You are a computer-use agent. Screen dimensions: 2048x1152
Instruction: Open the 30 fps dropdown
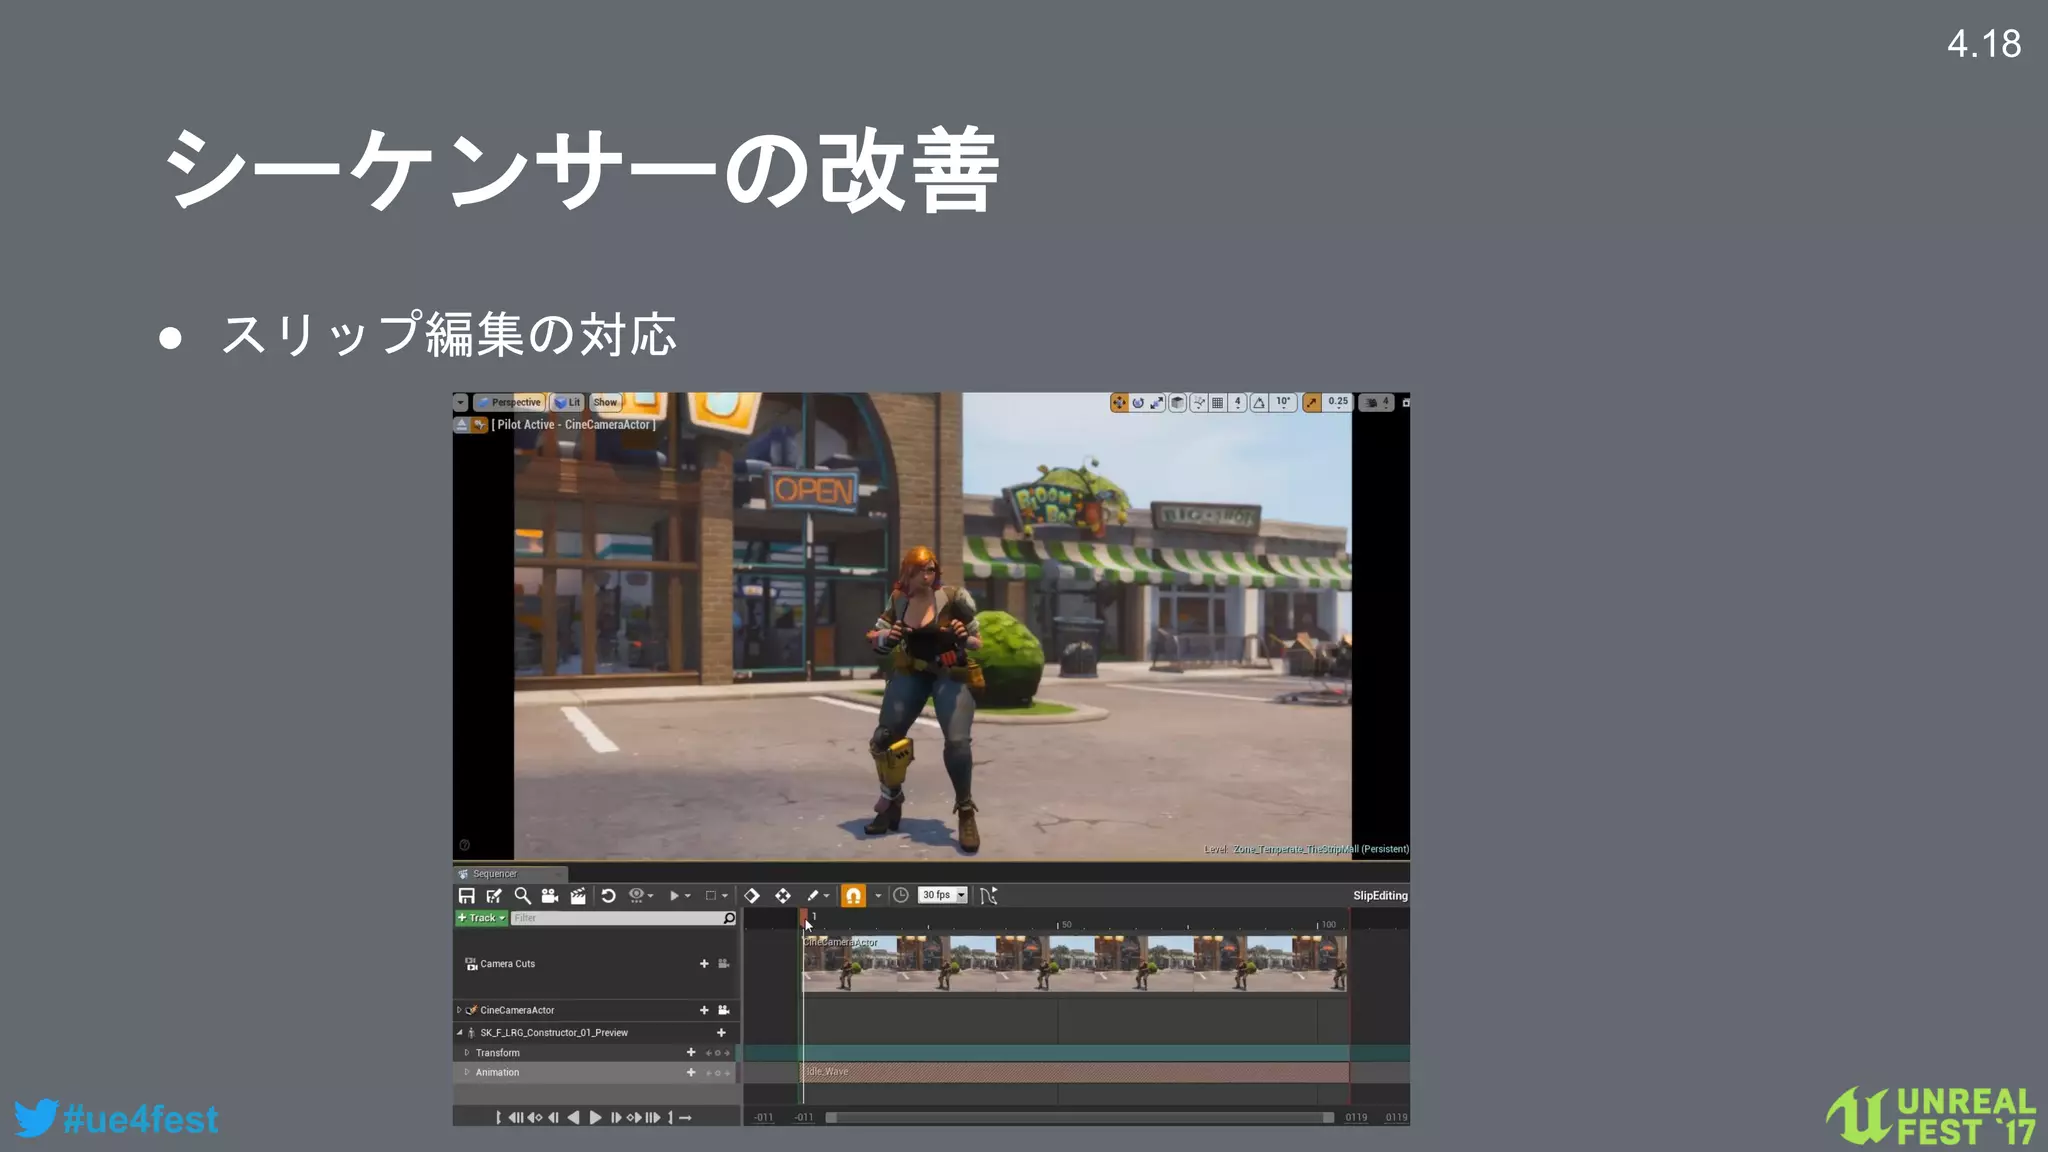943,896
